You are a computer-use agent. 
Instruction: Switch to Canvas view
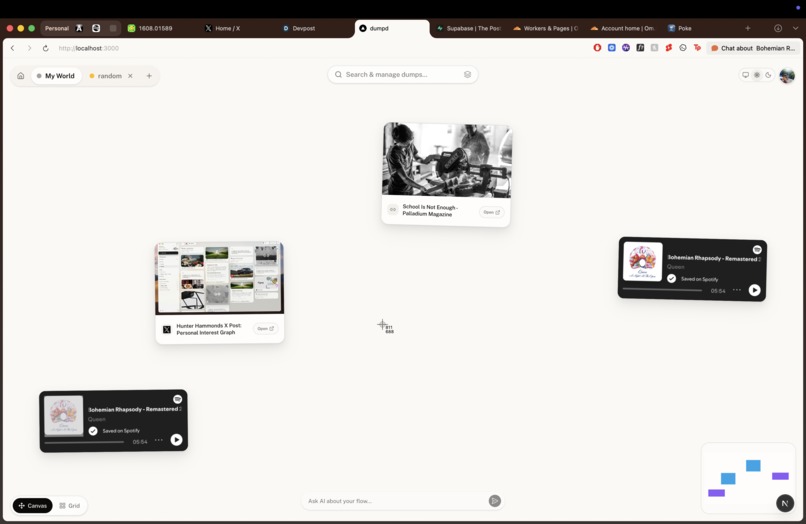coord(33,505)
